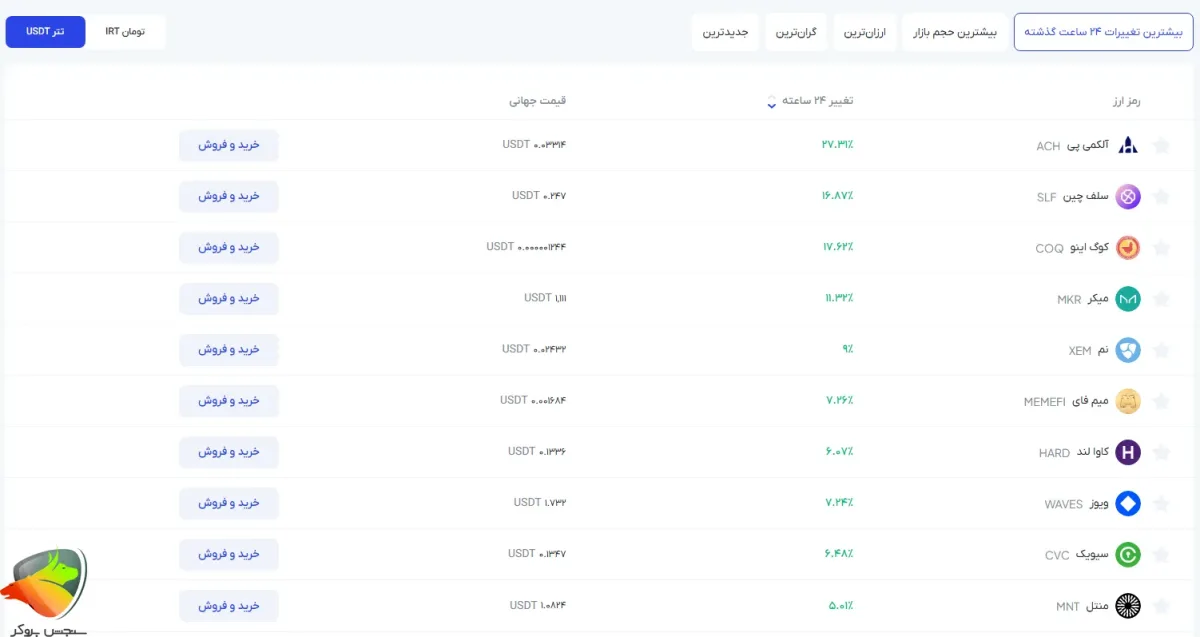Favorite CVC with its star
The height and width of the screenshot is (637, 1200).
[x=1161, y=554]
